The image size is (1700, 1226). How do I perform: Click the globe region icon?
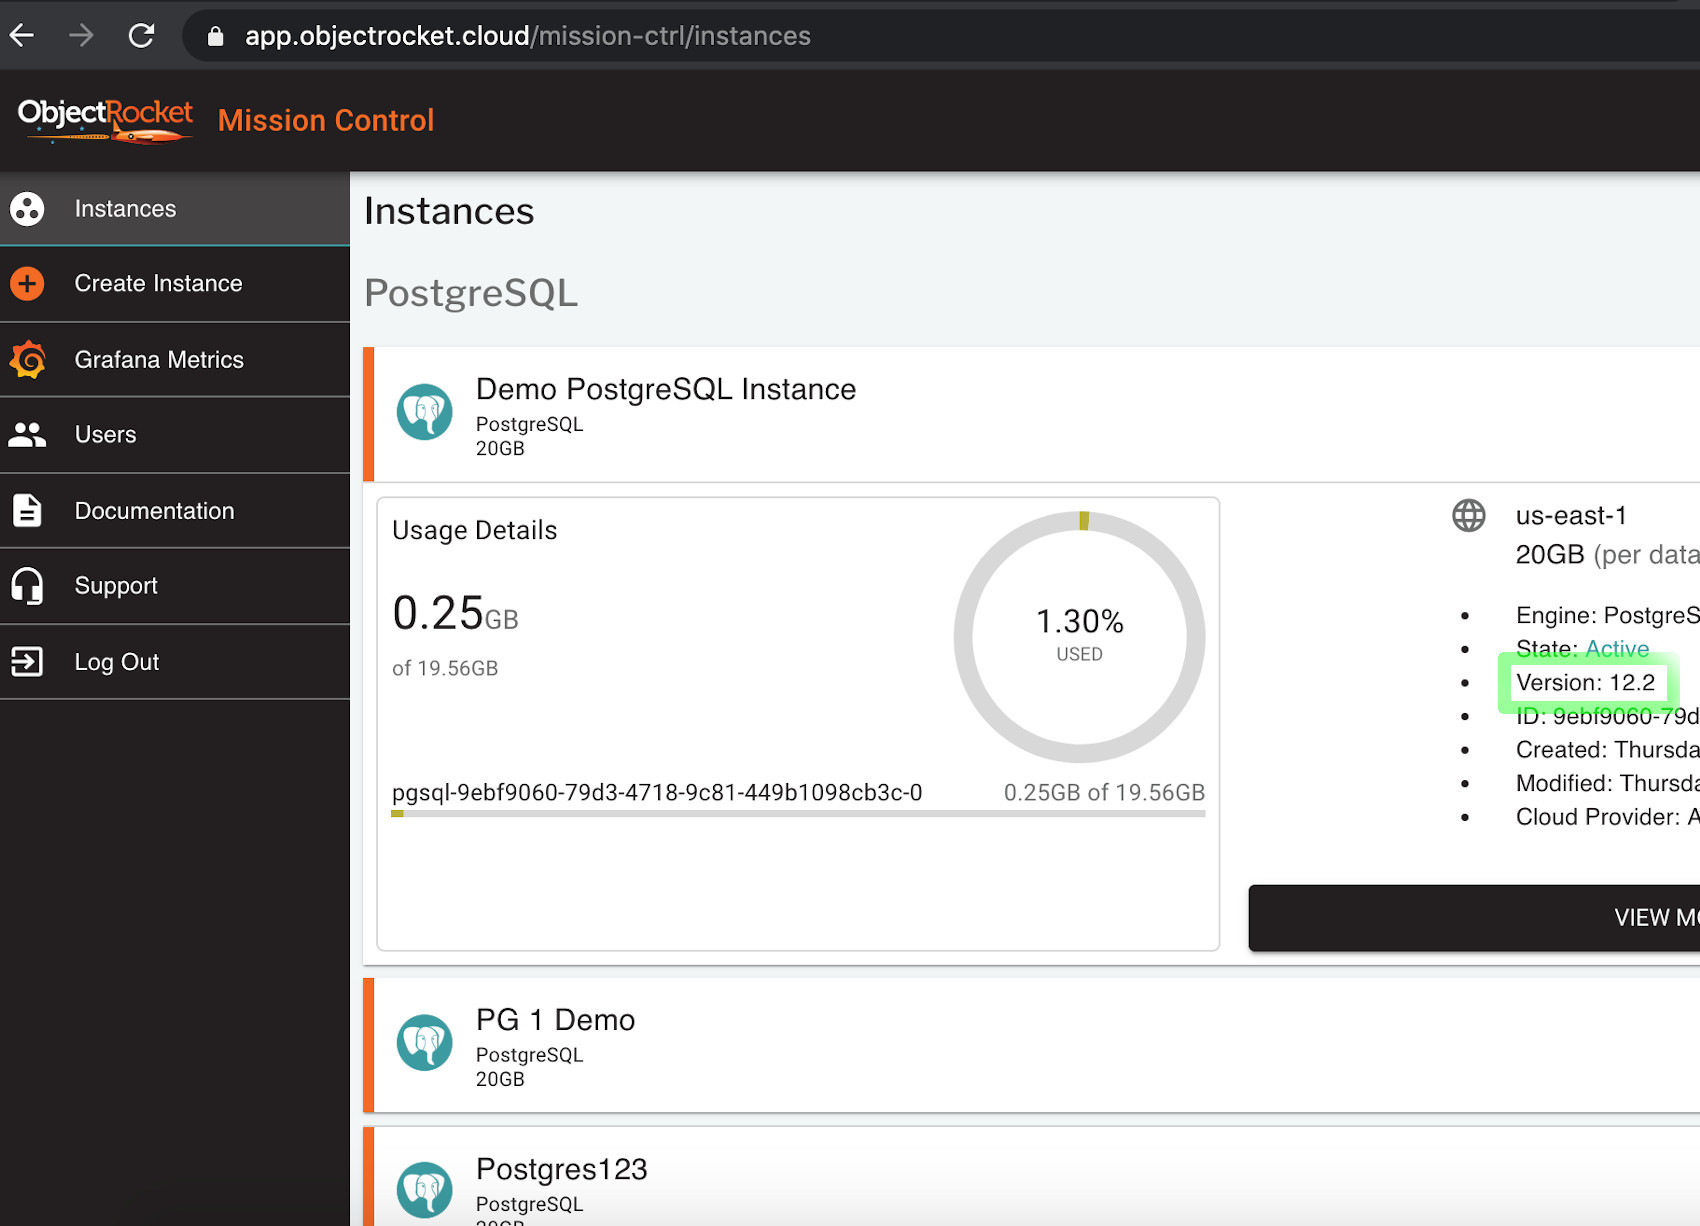point(1469,516)
